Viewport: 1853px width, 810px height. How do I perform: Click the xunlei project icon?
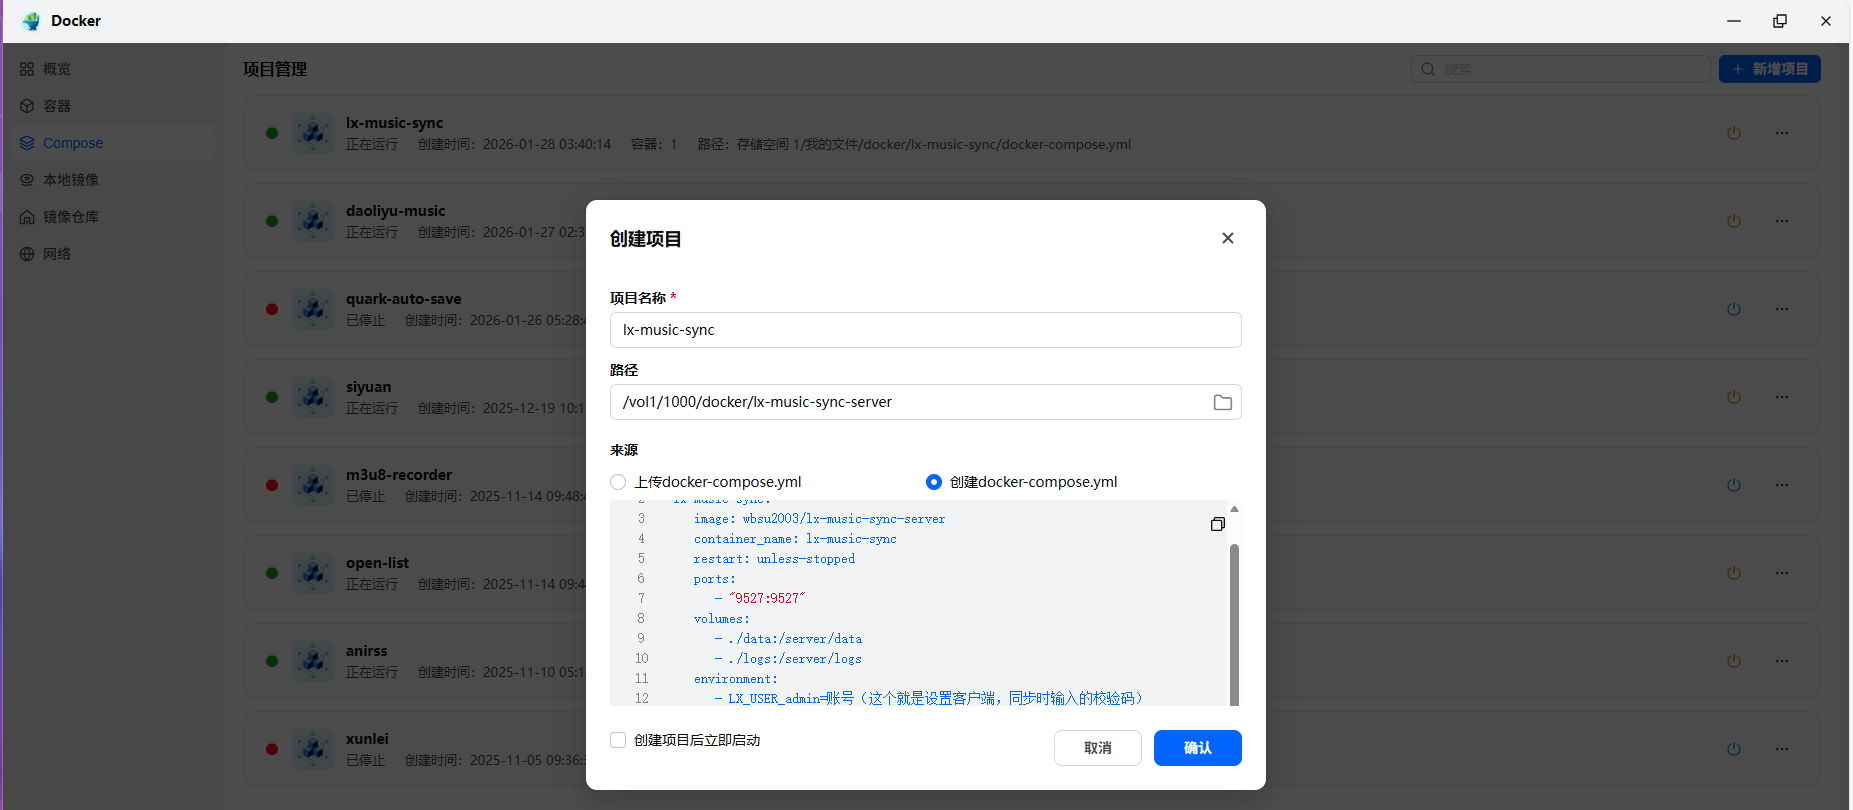[x=313, y=749]
